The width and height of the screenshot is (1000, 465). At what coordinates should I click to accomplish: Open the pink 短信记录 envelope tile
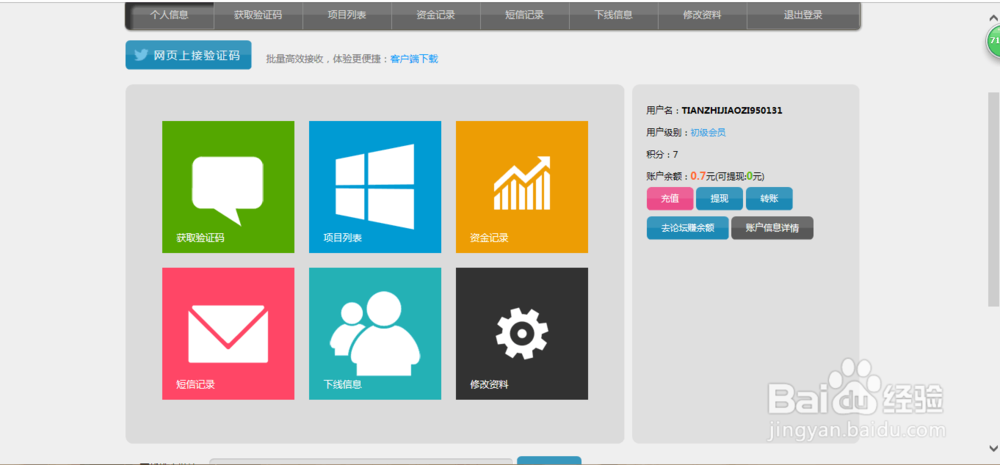click(x=228, y=334)
